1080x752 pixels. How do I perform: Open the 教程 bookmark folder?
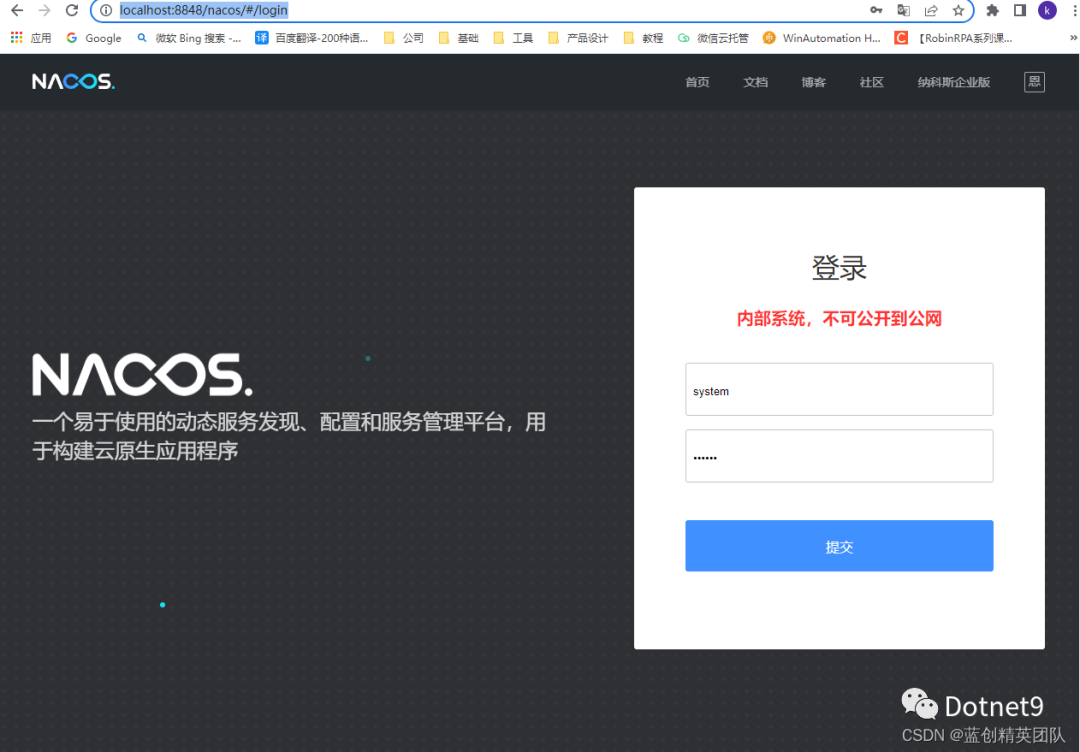point(643,38)
